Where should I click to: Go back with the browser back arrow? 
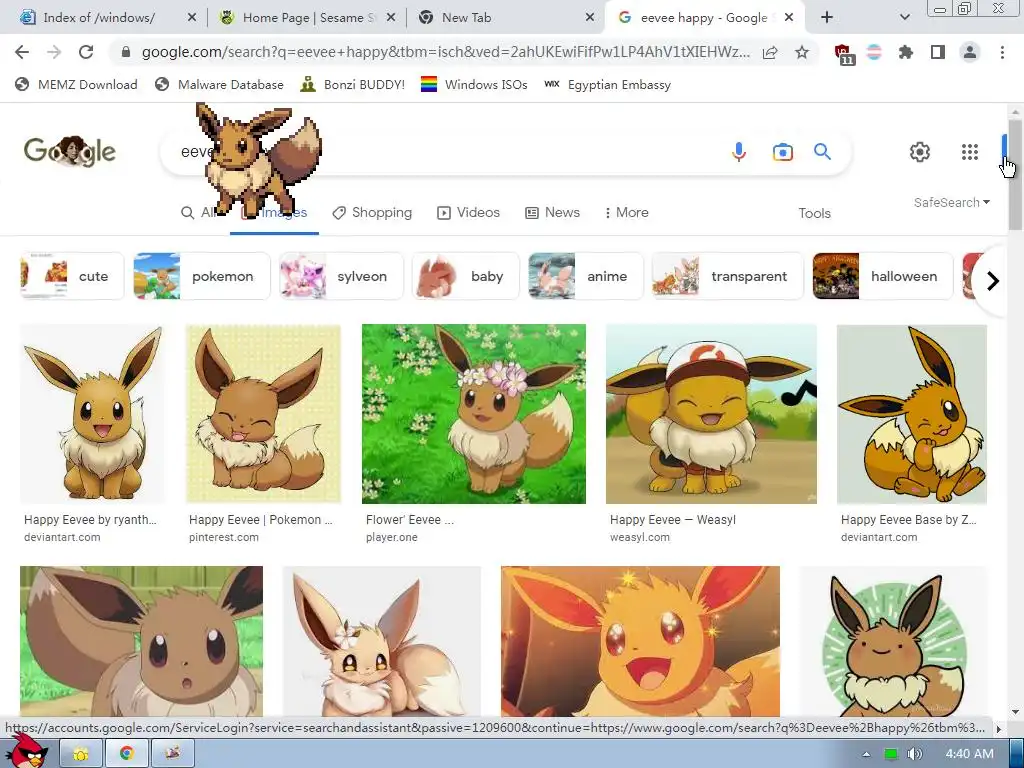[x=22, y=52]
